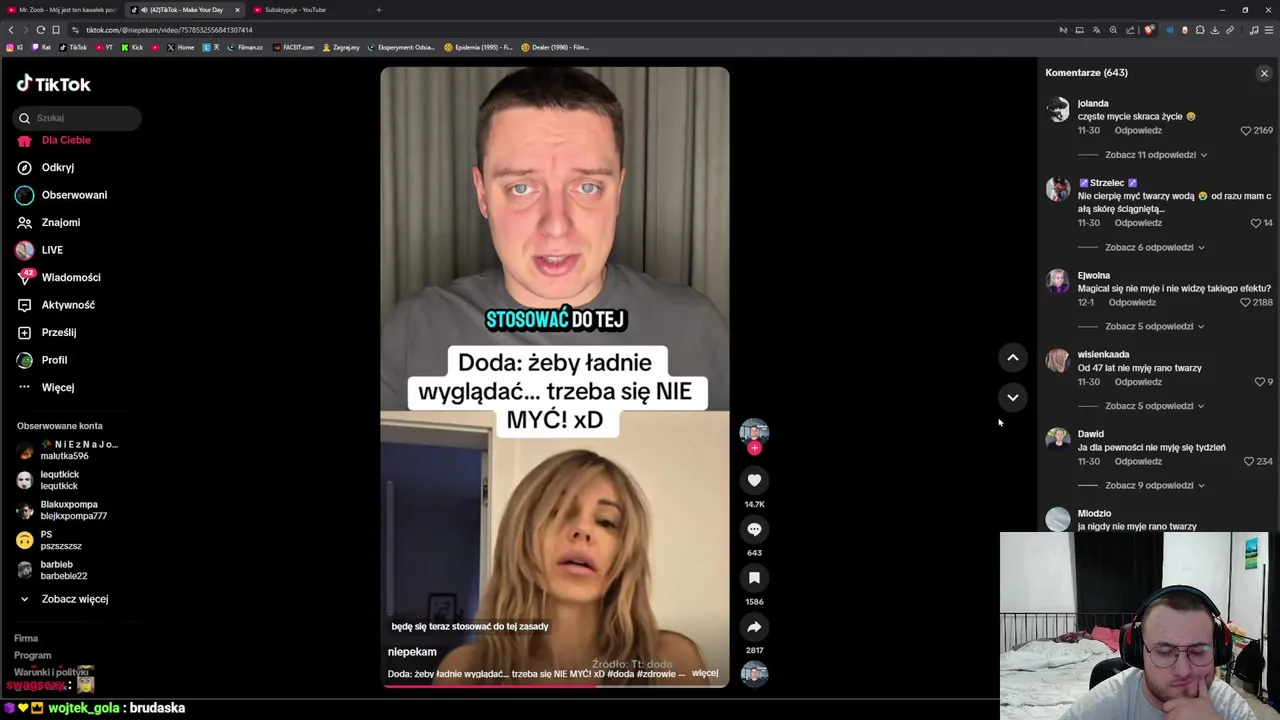Reply to Dawid's comment

click(1138, 461)
